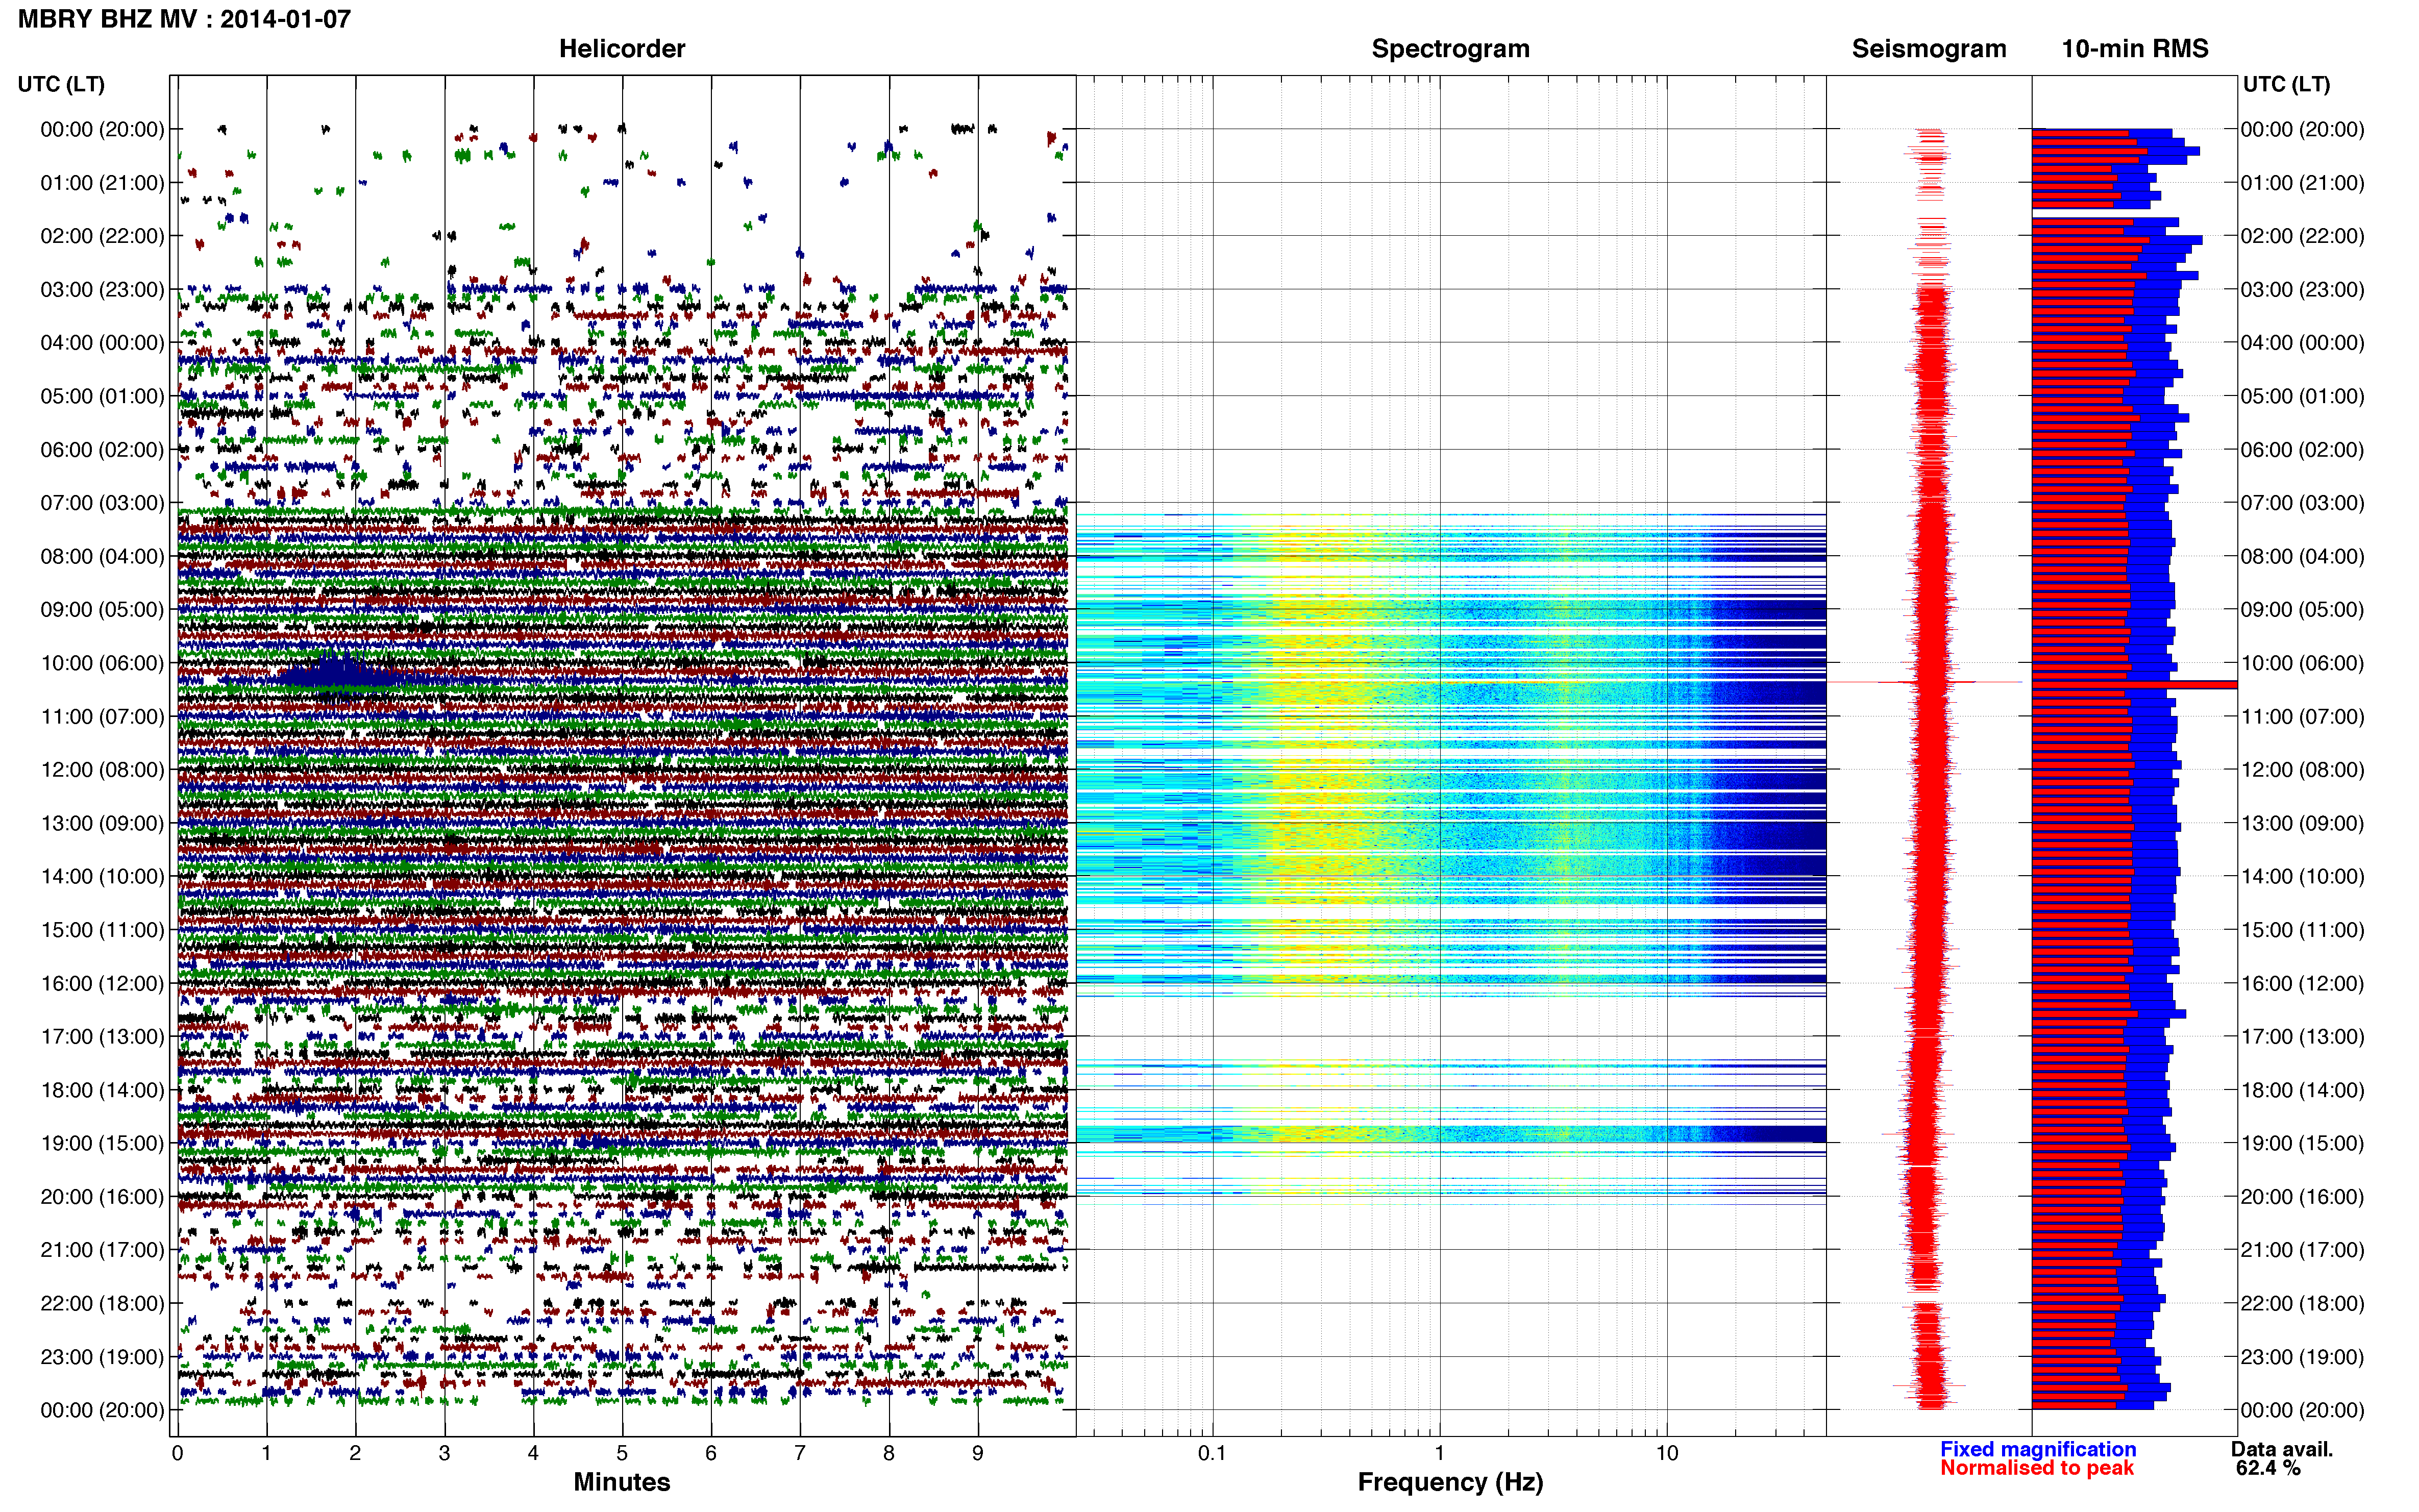Click left time label '09:00 (05:00)'
This screenshot has width=2419, height=1512.
pyautogui.click(x=102, y=609)
